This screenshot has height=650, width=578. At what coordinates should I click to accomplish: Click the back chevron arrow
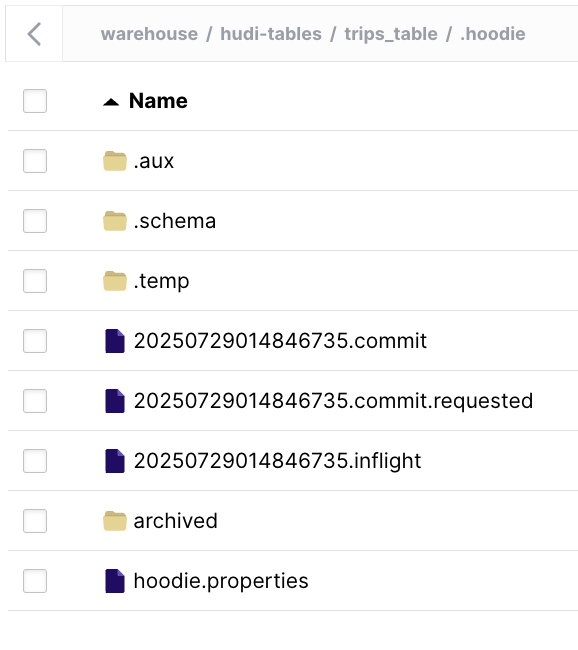click(x=34, y=34)
